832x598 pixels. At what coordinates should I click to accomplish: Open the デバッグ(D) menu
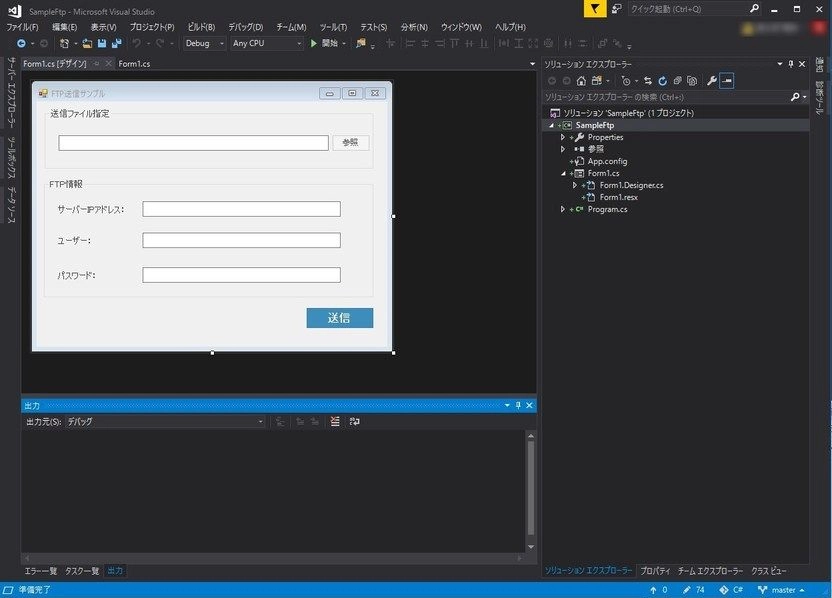[246, 27]
